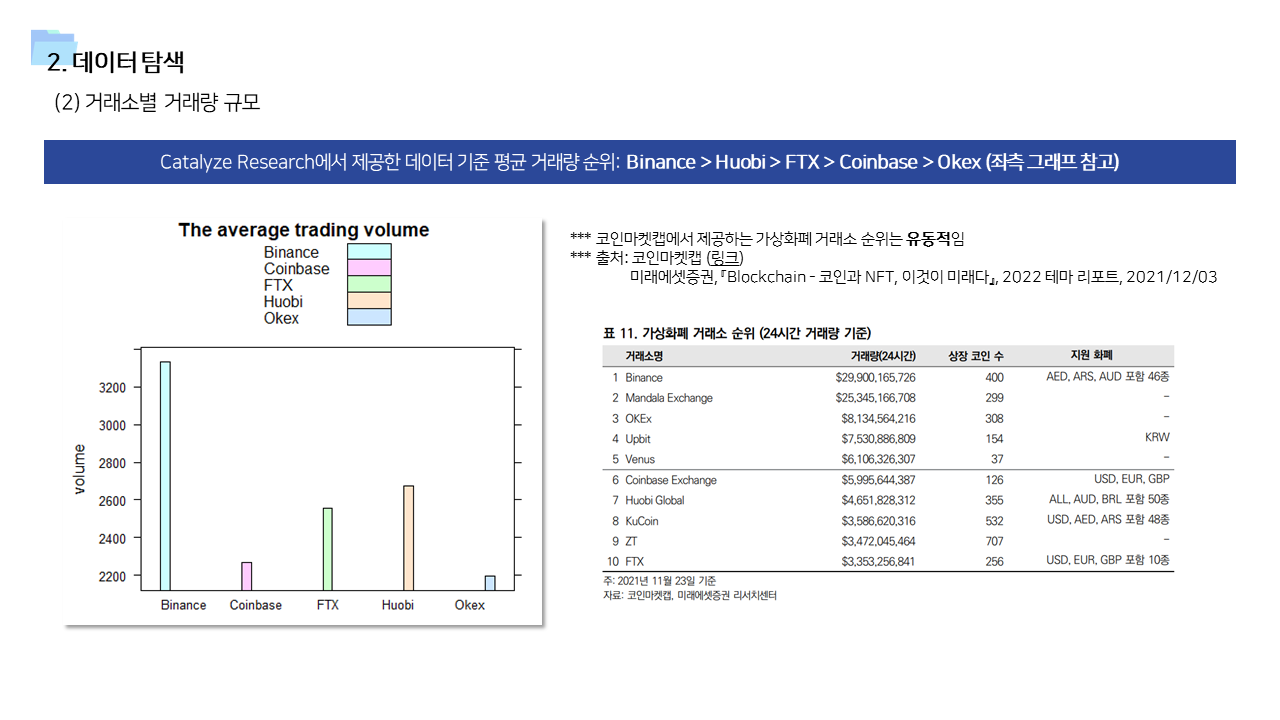Screen dimensions: 1280x720
Task: Click the volume $3,353,256,841
Action: point(878,562)
